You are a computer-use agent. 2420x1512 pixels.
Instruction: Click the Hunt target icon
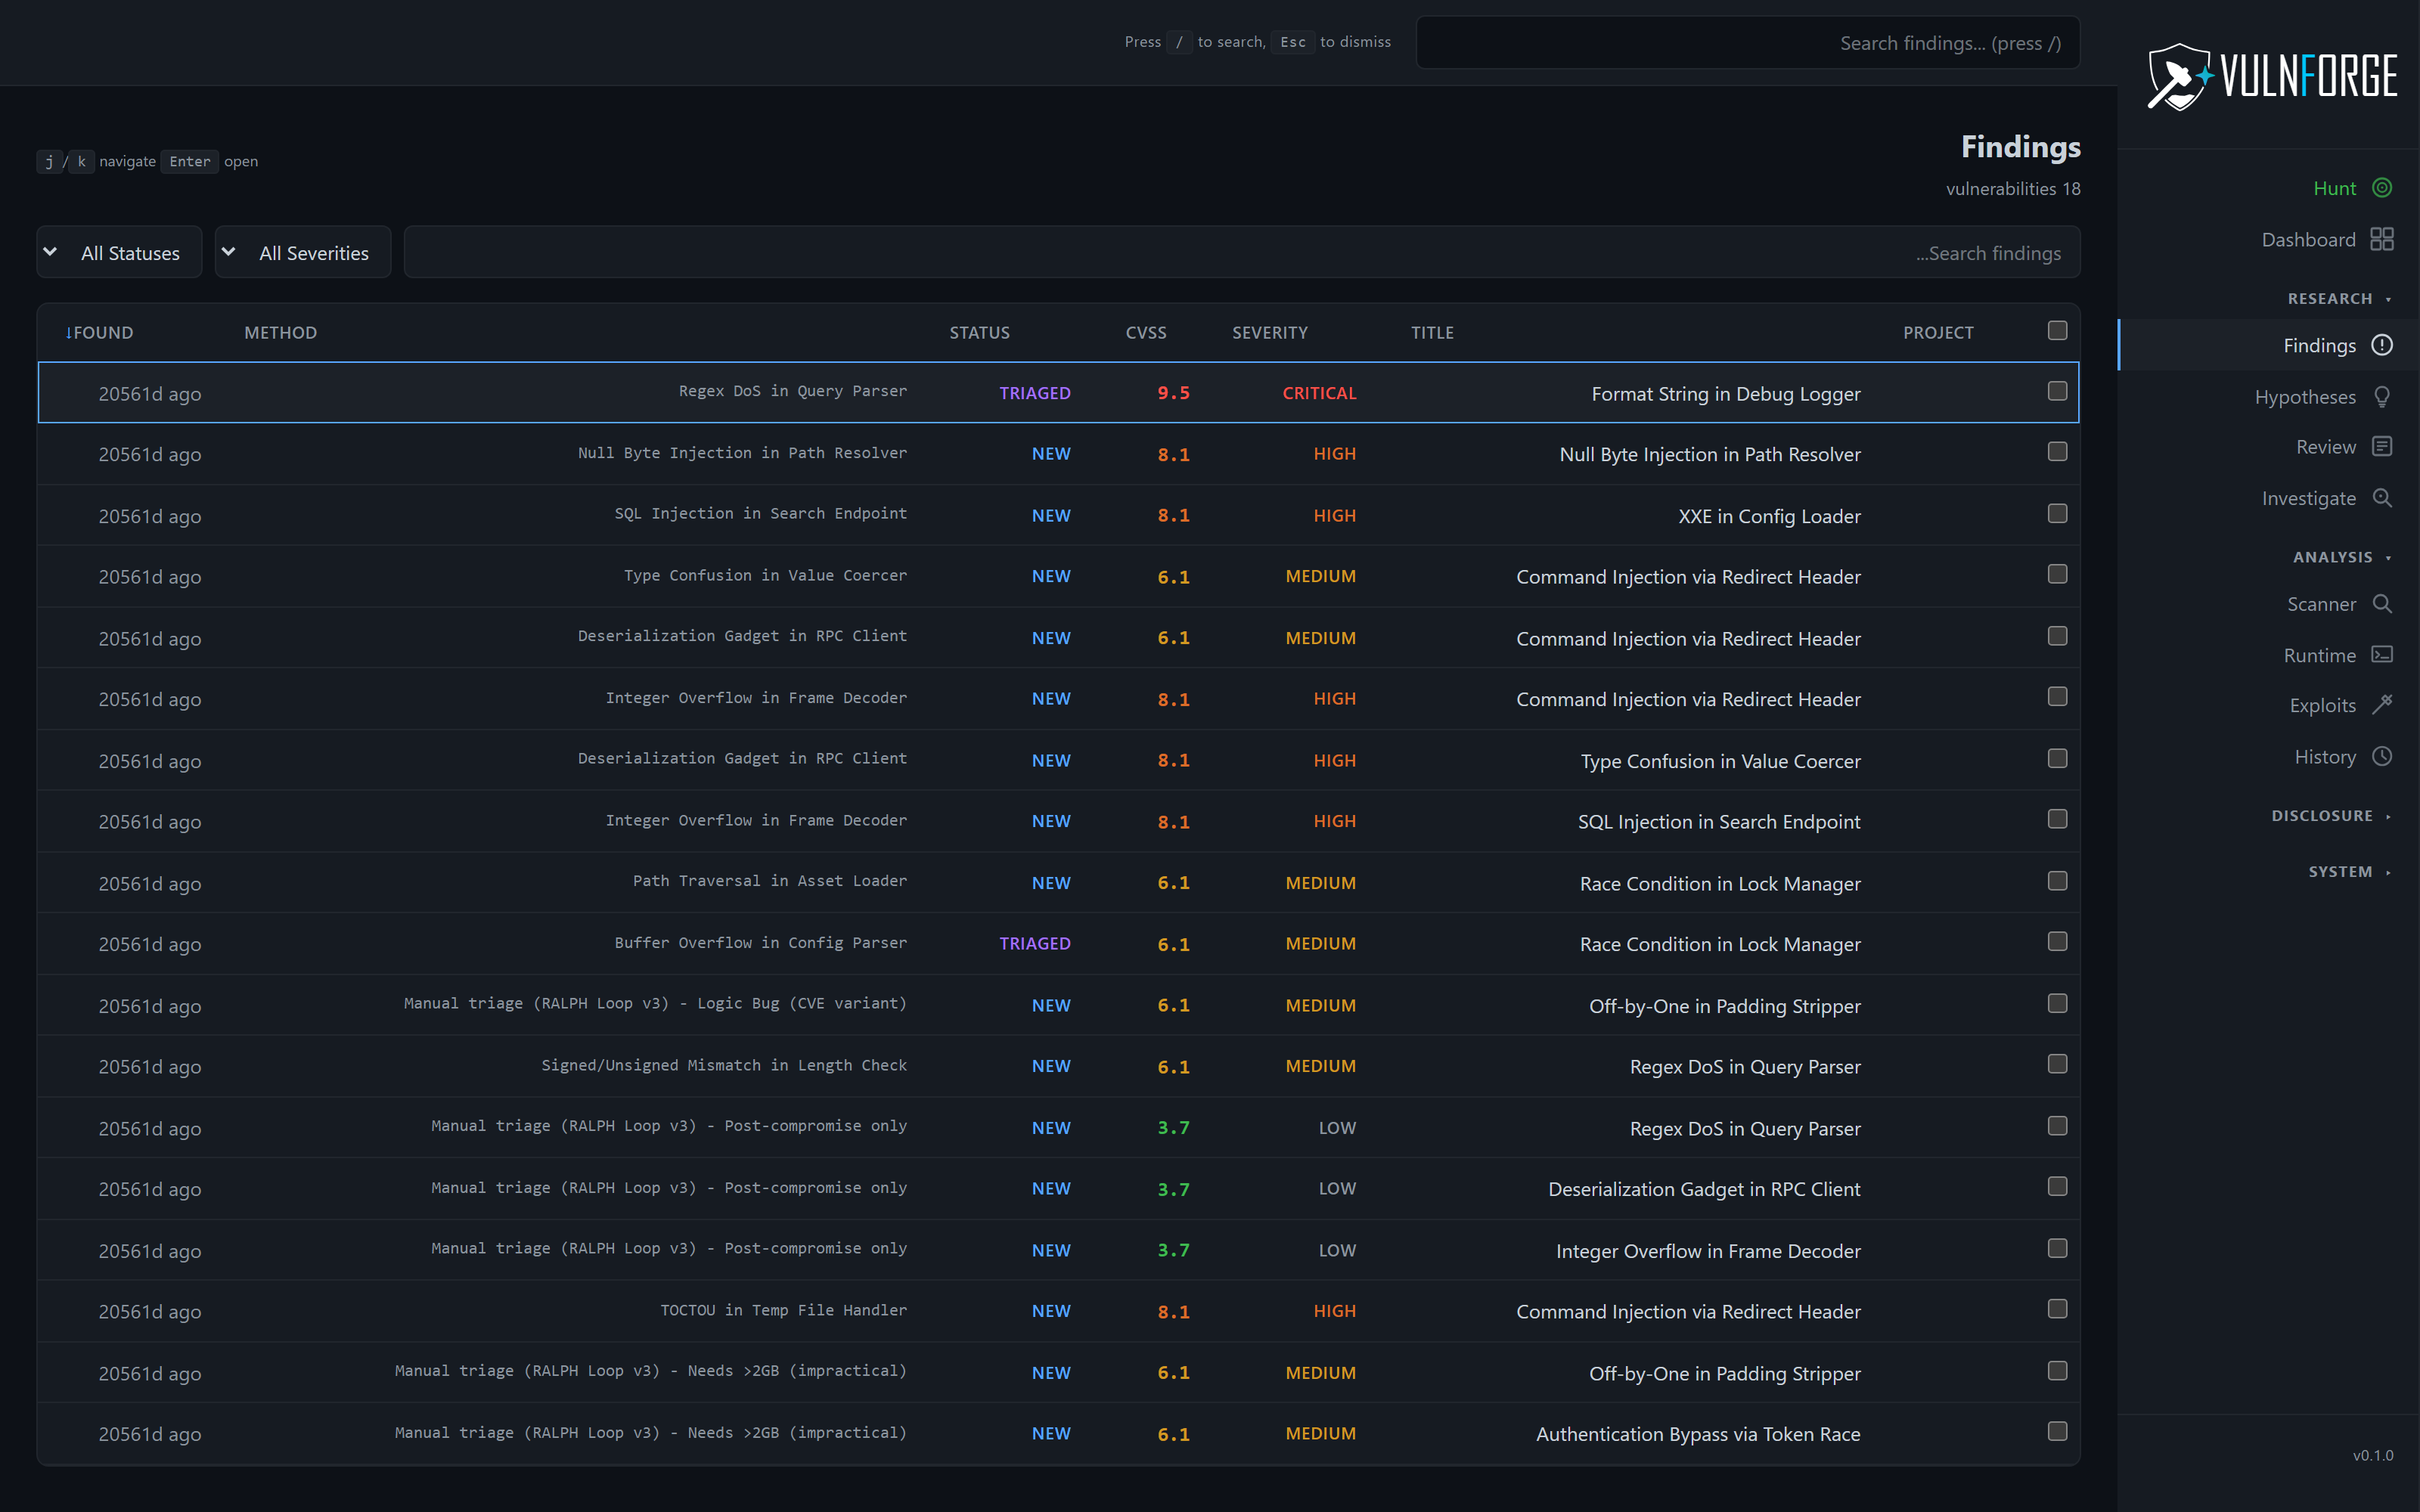tap(2382, 188)
